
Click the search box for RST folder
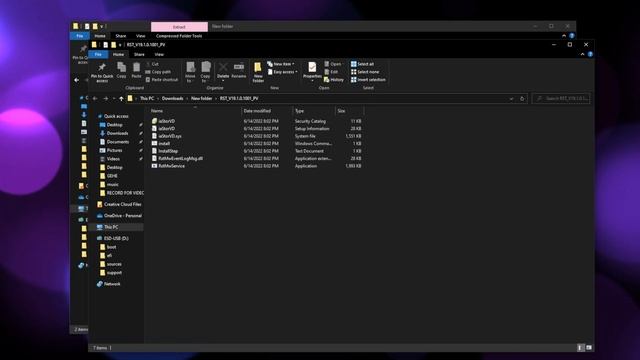(561, 98)
